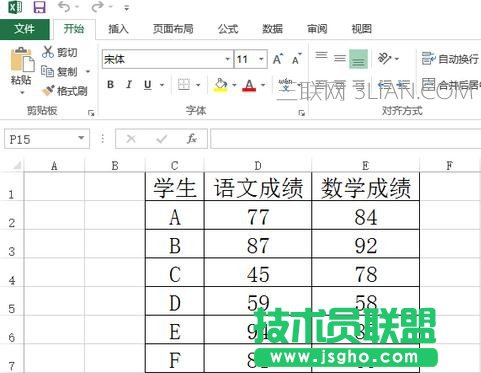Viewport: 481px width, 373px height.
Task: Select column D header
Action: (x=258, y=165)
